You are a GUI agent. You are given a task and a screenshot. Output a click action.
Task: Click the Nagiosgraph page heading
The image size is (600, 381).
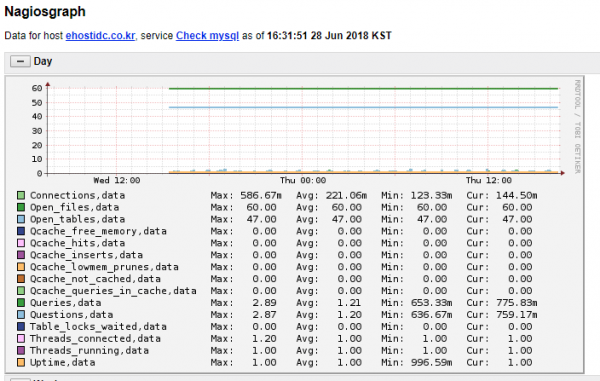[x=45, y=12]
